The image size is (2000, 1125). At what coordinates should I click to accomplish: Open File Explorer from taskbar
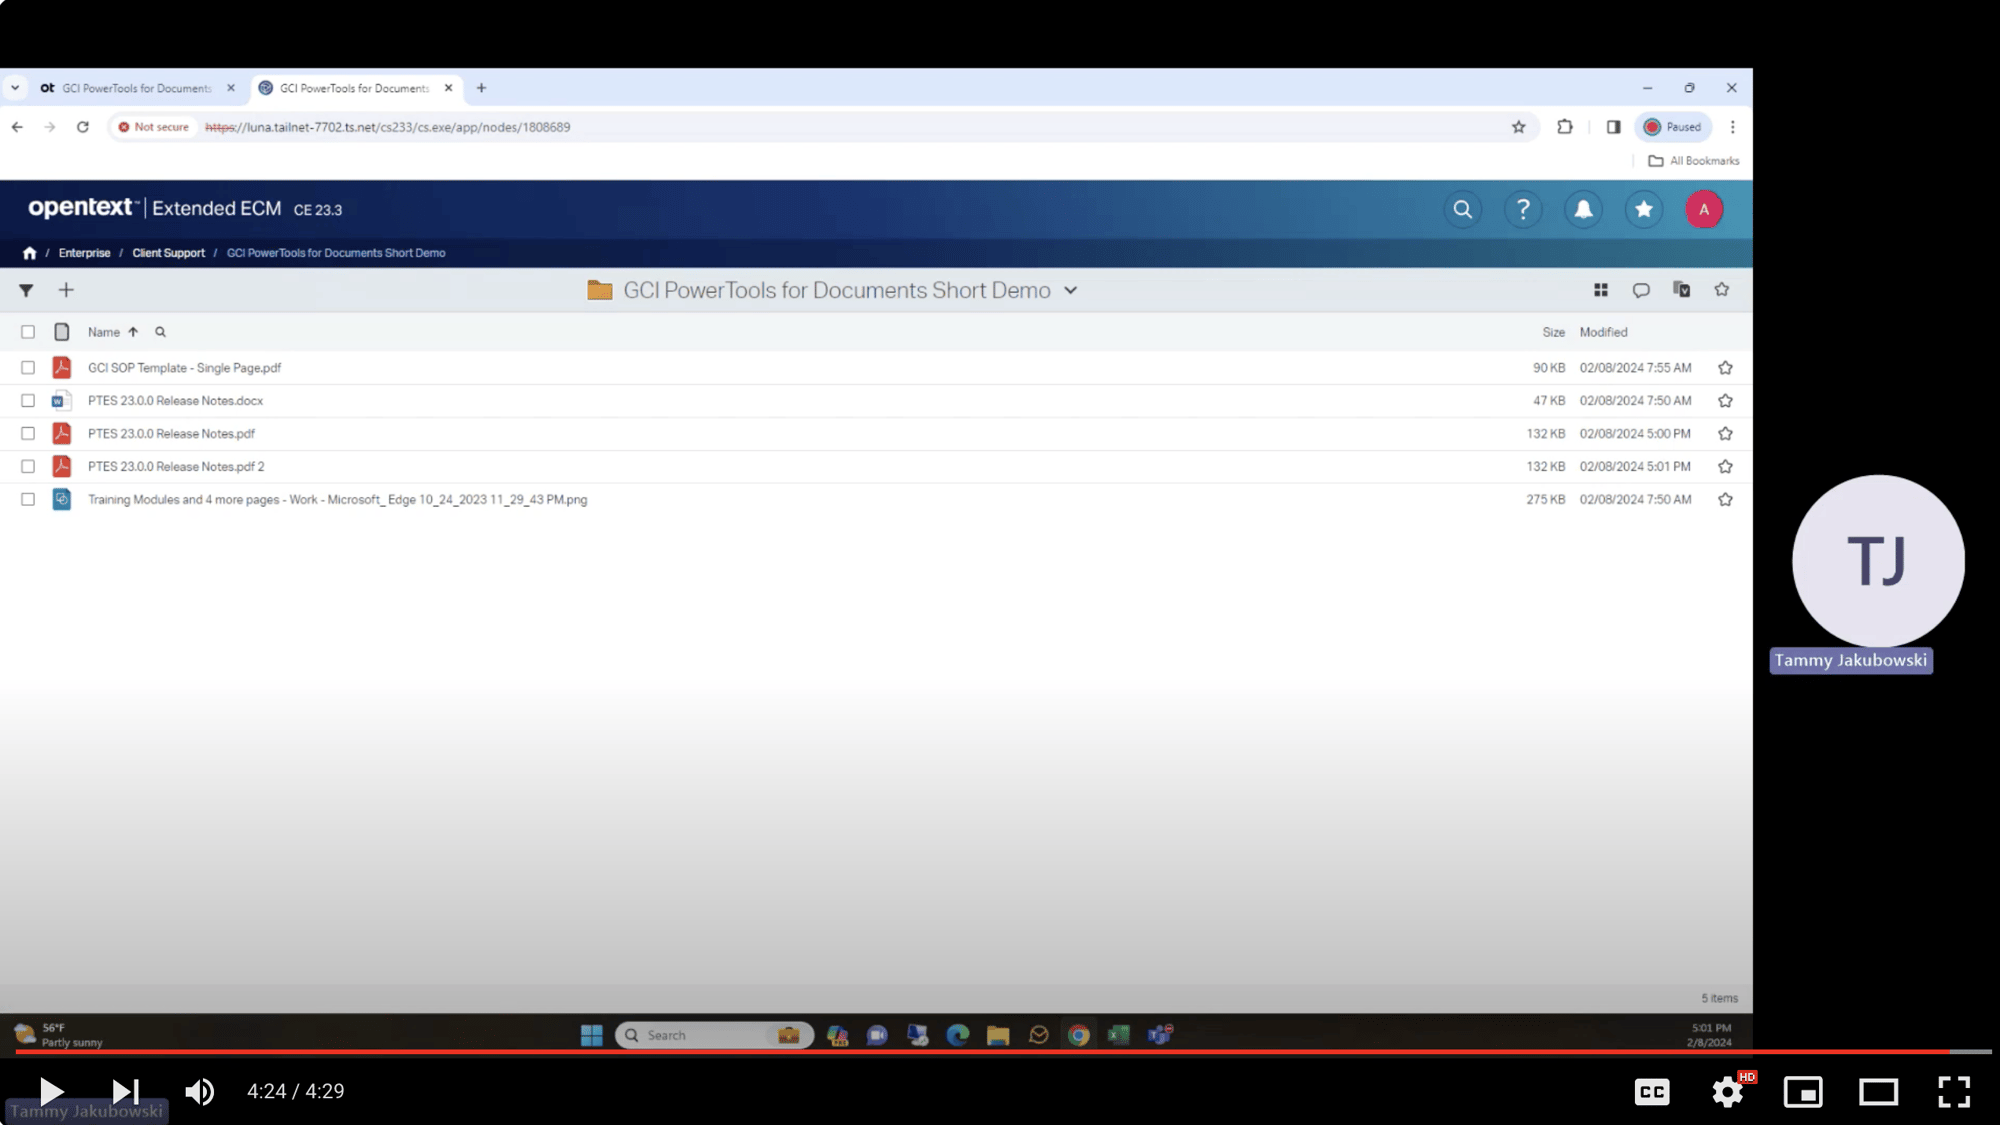[997, 1035]
